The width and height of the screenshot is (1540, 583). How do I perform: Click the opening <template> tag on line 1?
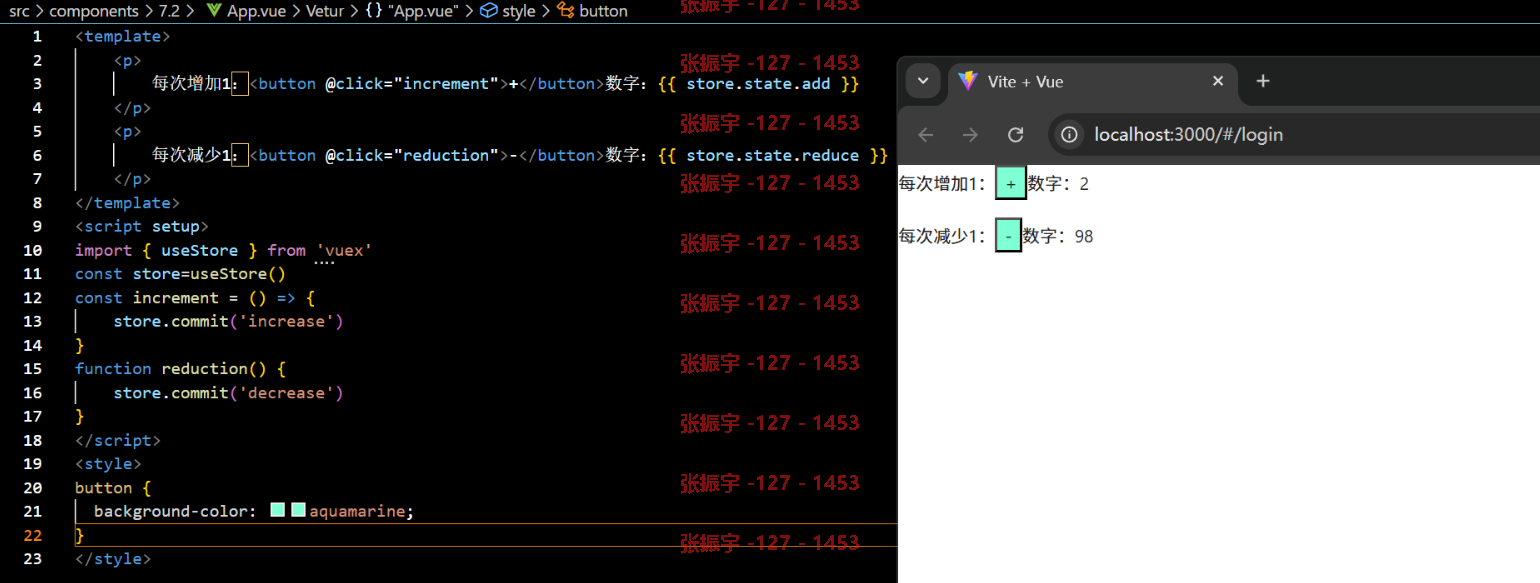click(x=122, y=36)
